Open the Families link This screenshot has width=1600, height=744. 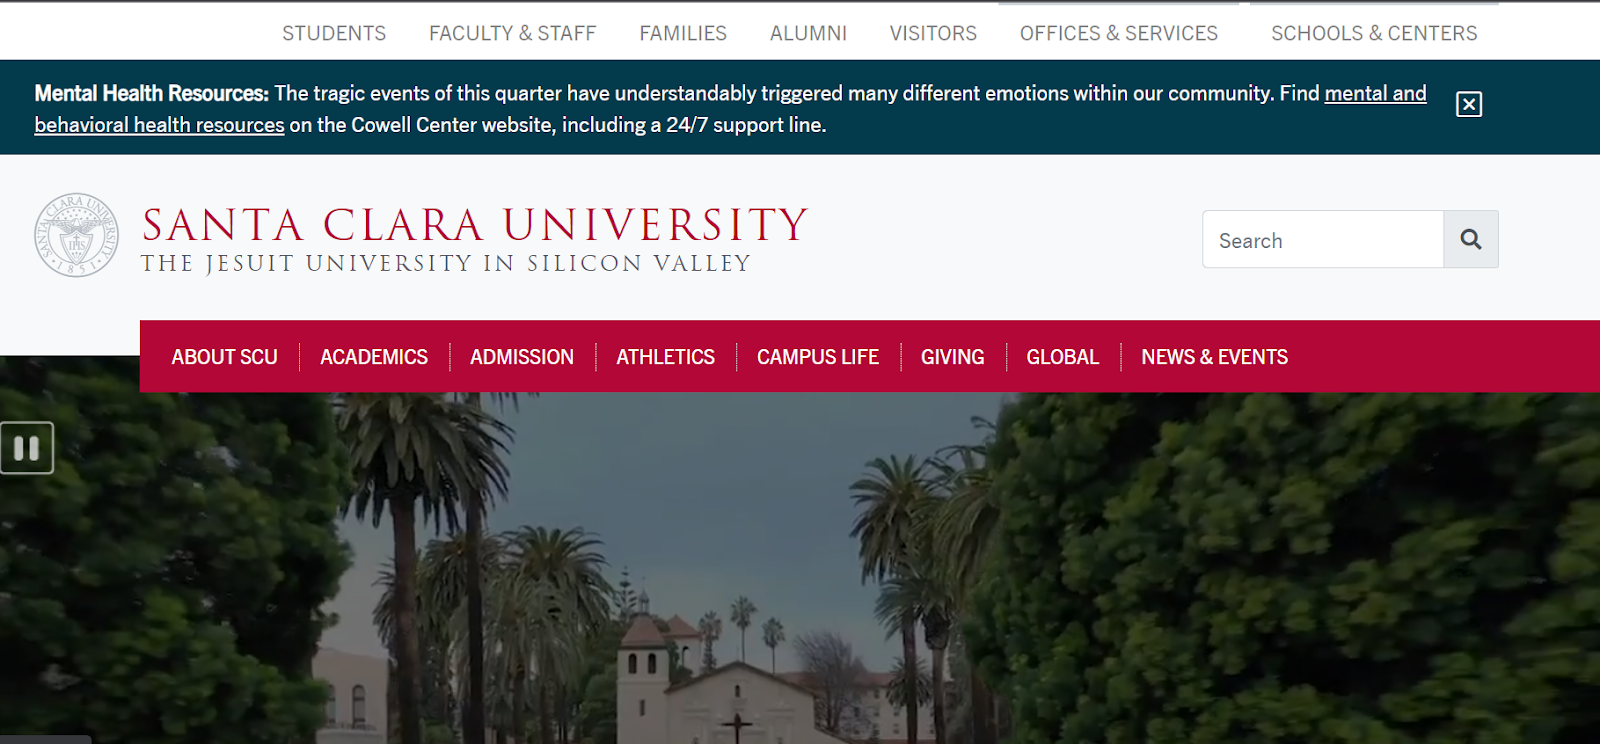tap(683, 33)
